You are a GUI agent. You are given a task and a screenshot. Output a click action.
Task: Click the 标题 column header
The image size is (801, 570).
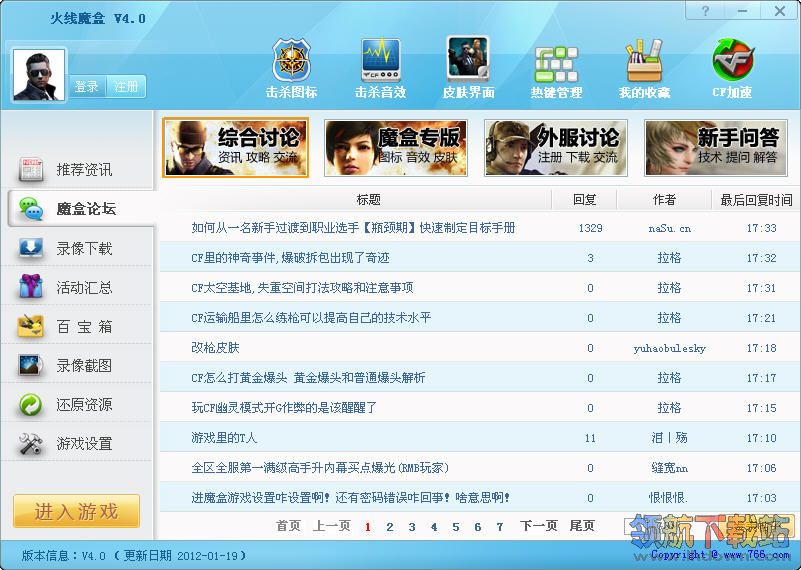coord(368,200)
